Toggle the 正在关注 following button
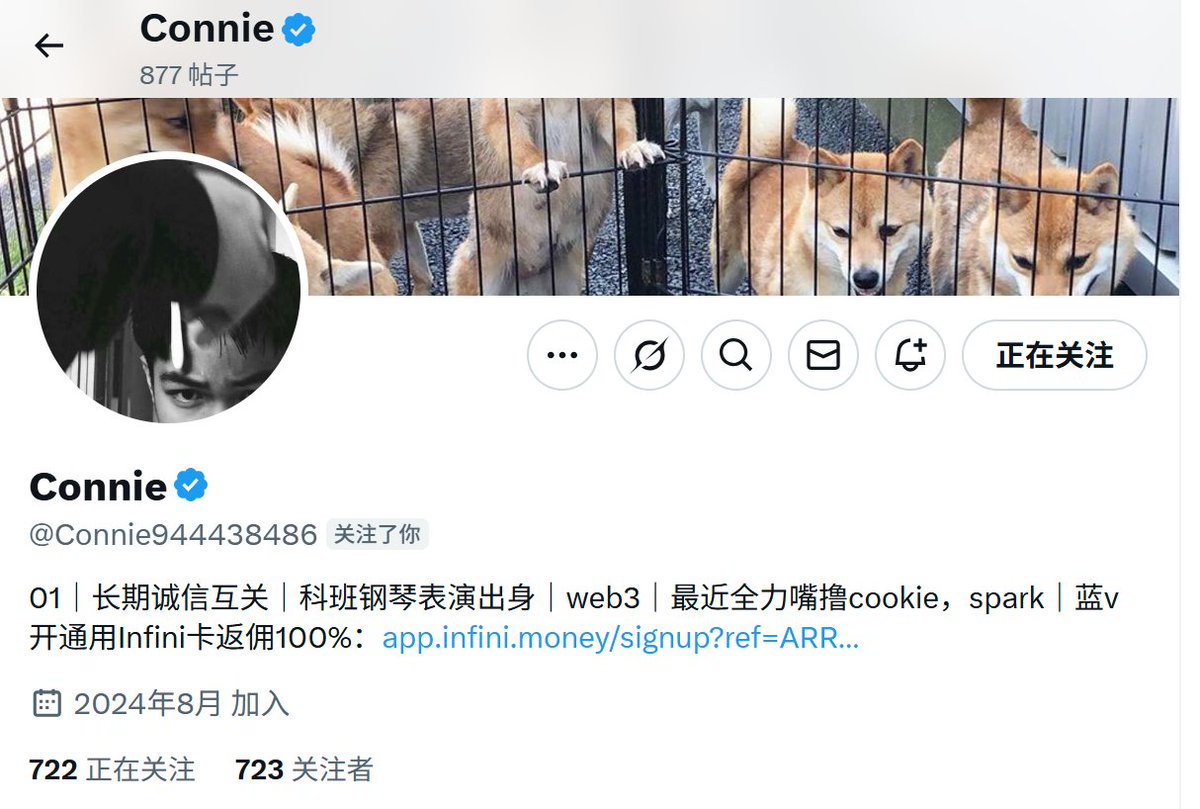This screenshot has width=1200, height=809. [x=1054, y=355]
